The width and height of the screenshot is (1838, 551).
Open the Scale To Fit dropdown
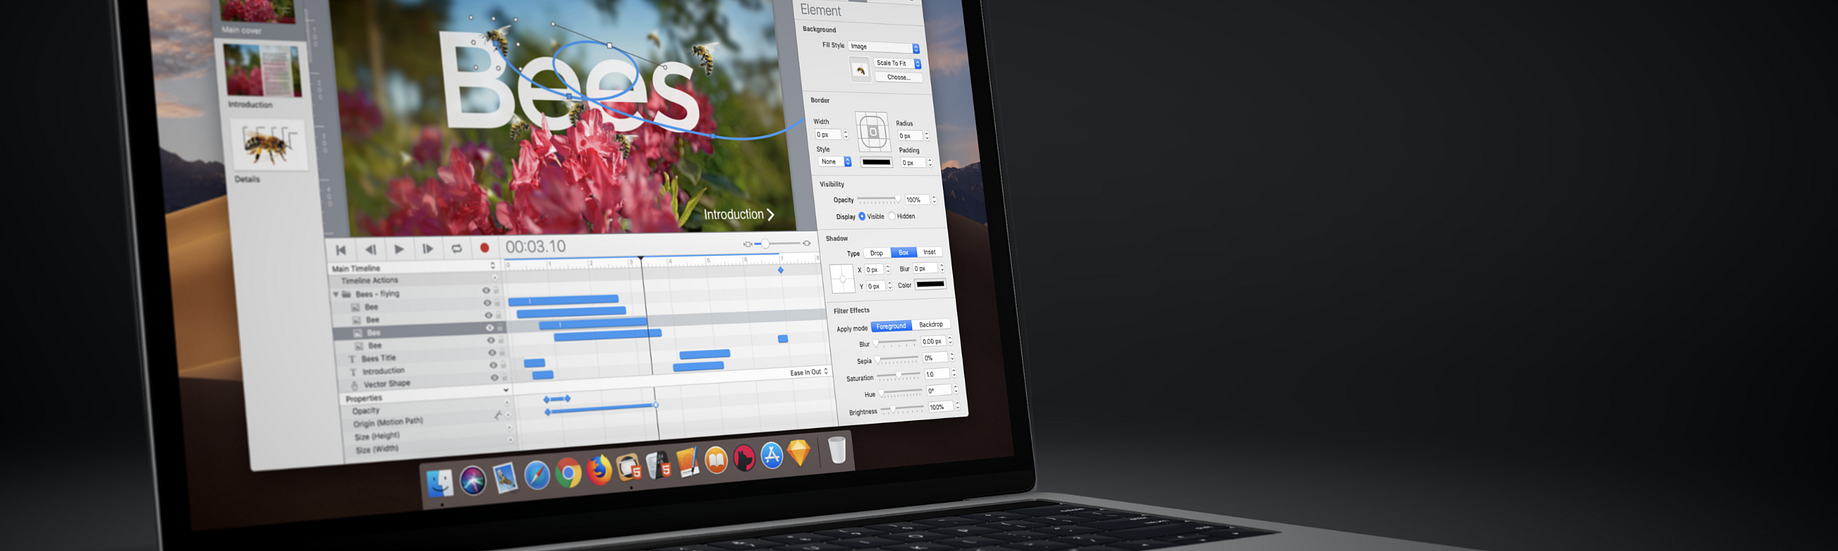(898, 63)
